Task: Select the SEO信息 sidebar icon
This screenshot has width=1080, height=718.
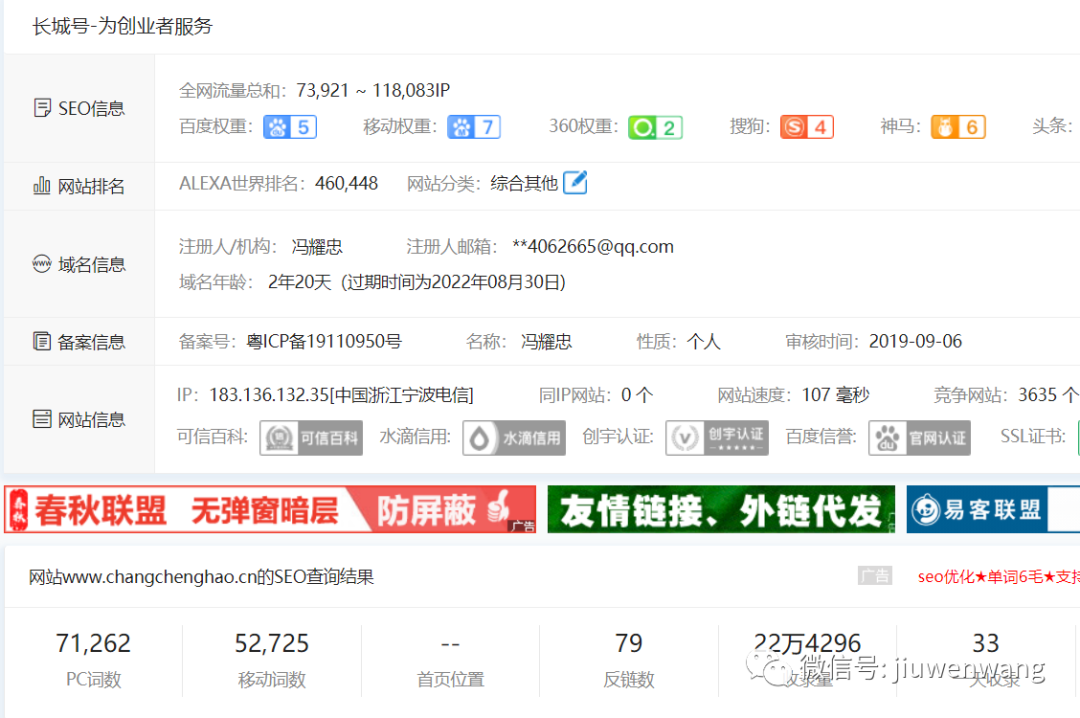Action: (42, 107)
